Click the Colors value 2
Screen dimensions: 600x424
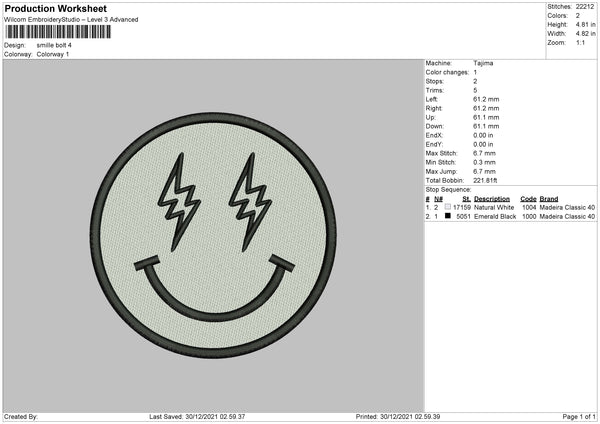(x=577, y=16)
